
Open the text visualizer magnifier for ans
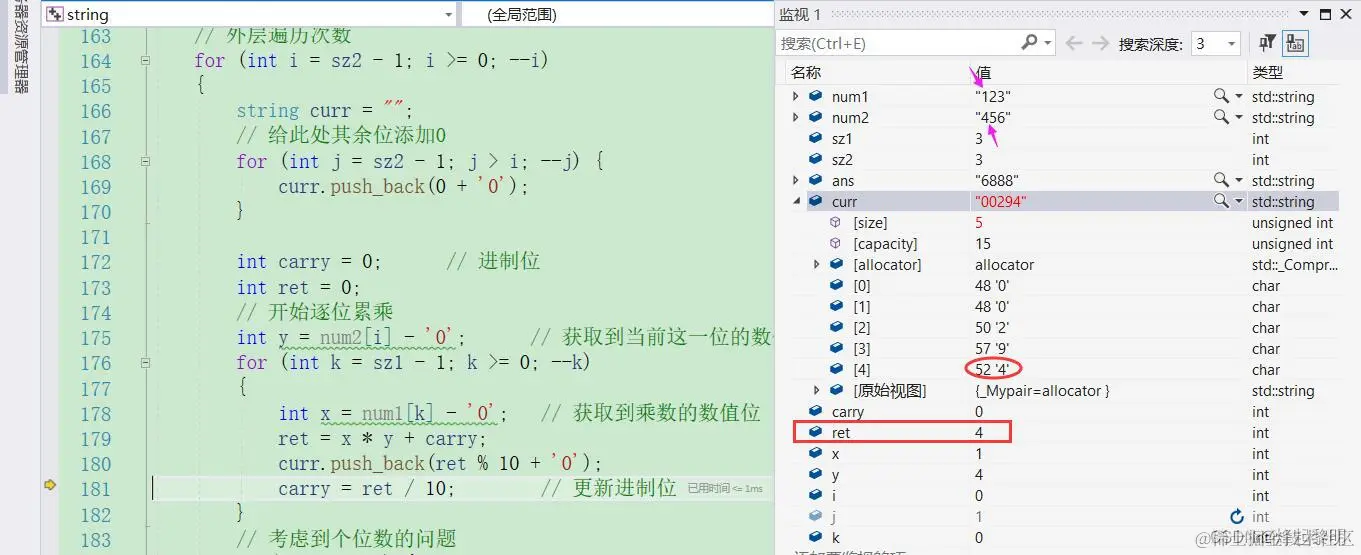[x=1221, y=180]
